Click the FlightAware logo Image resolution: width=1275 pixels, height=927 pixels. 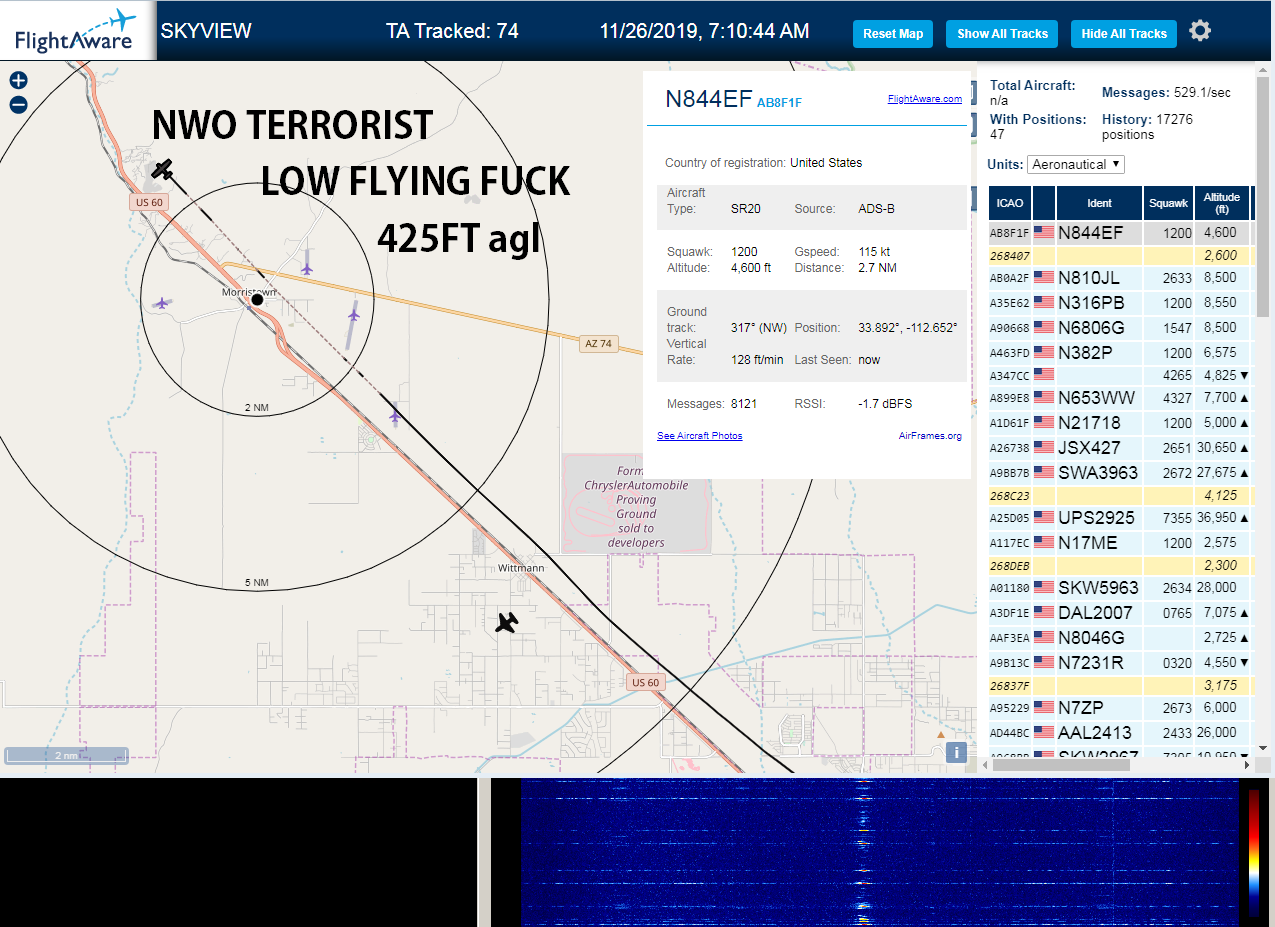pos(77,31)
